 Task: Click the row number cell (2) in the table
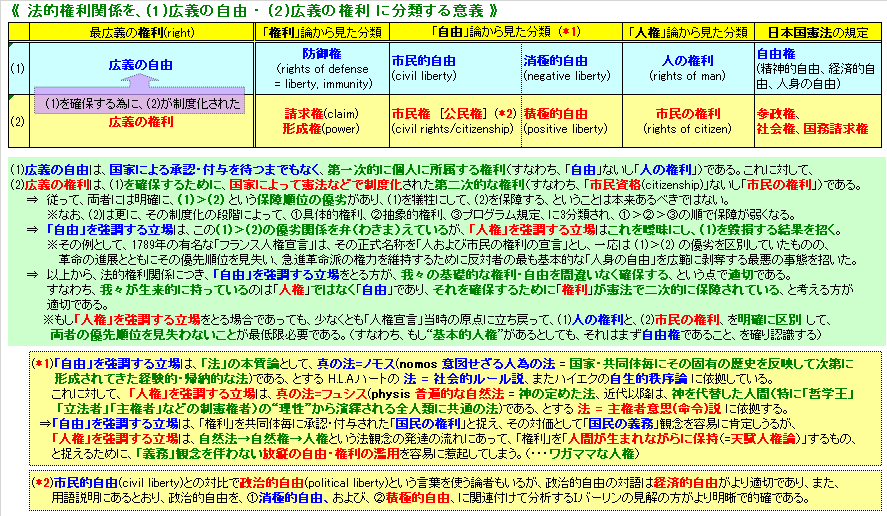click(x=18, y=121)
